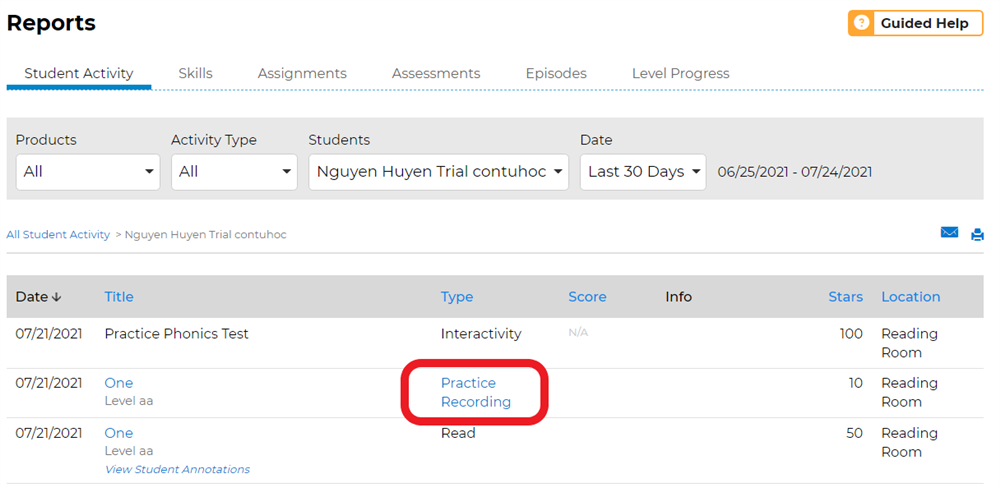Screen dimensions: 1000x487
Task: Sort the table by Title column
Action: point(119,297)
